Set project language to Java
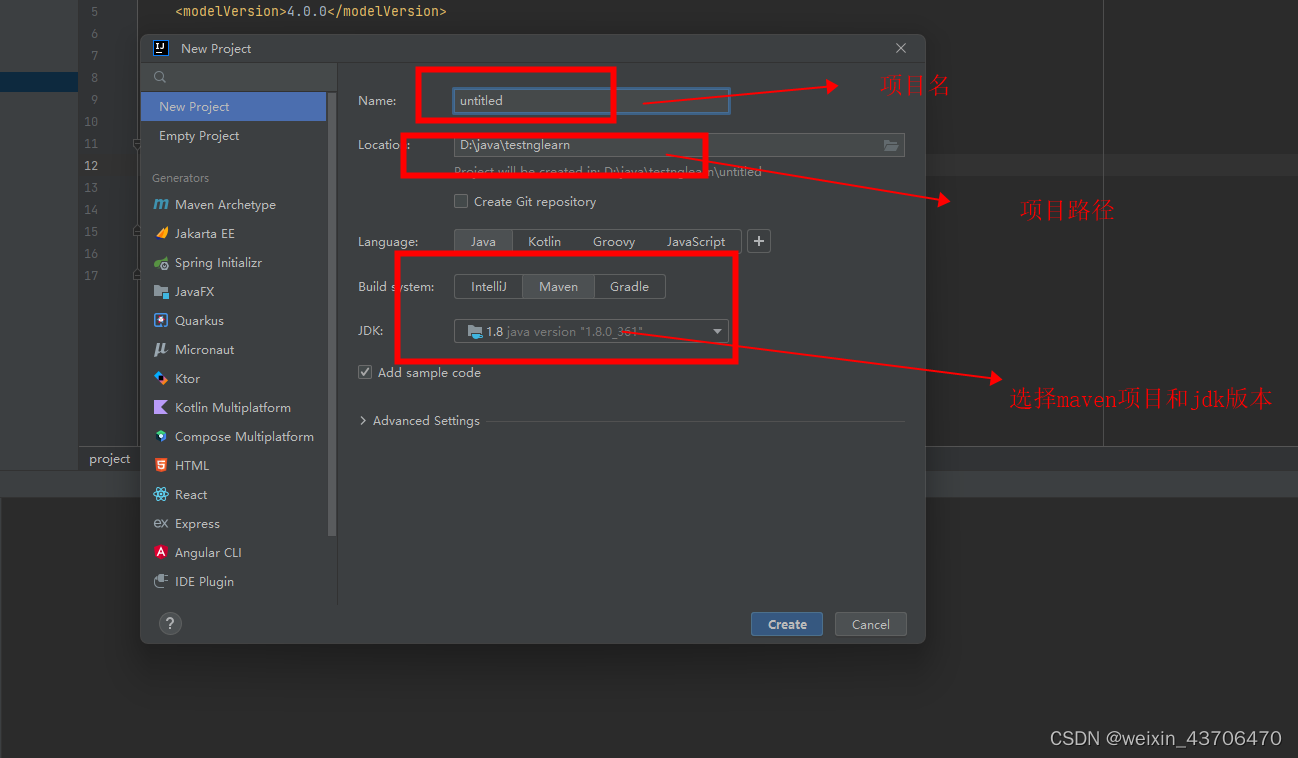This screenshot has width=1298, height=758. point(483,242)
